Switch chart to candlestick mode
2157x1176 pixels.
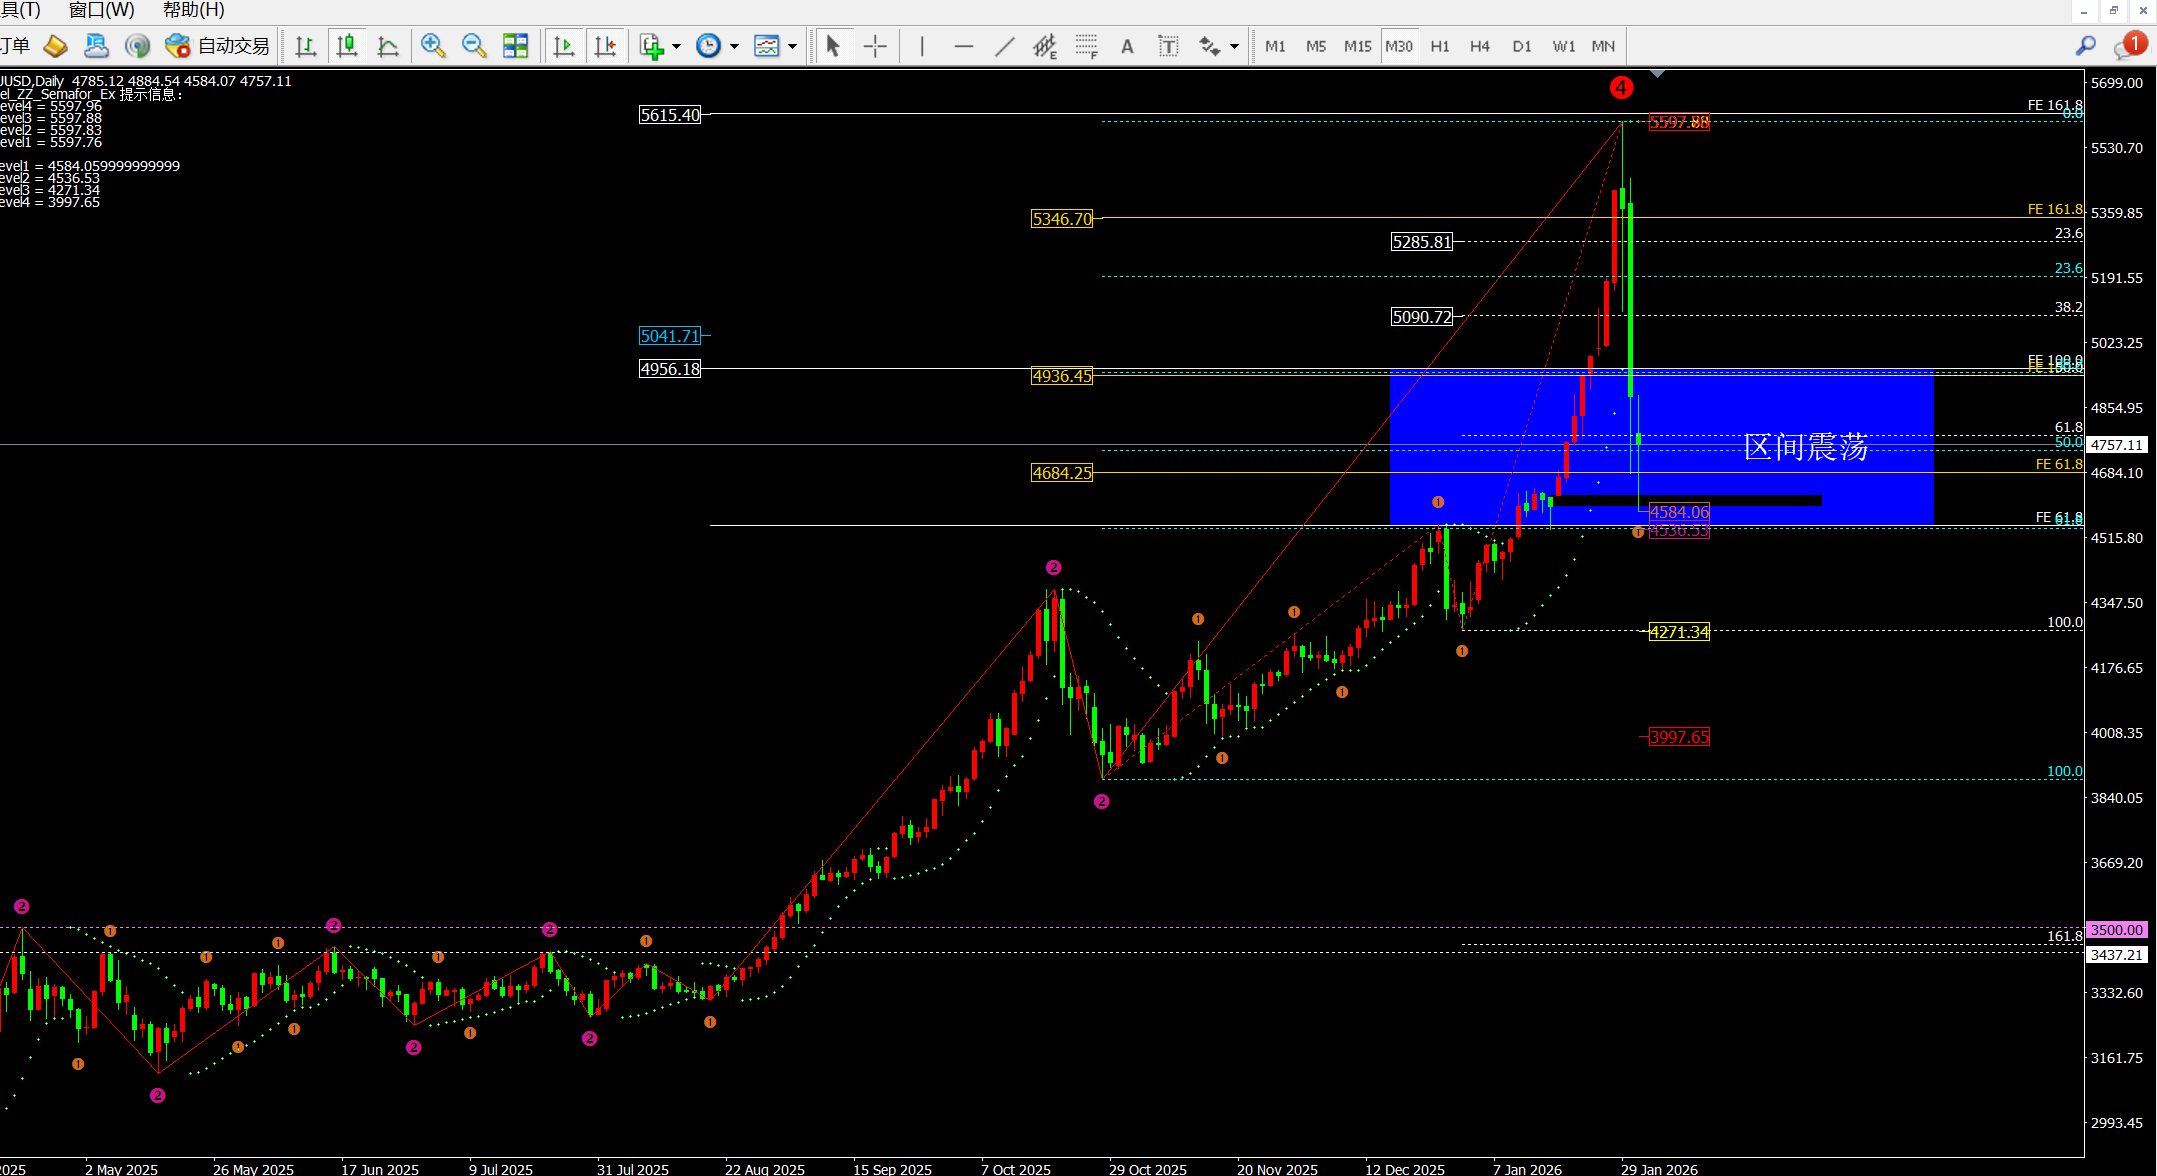pos(347,46)
